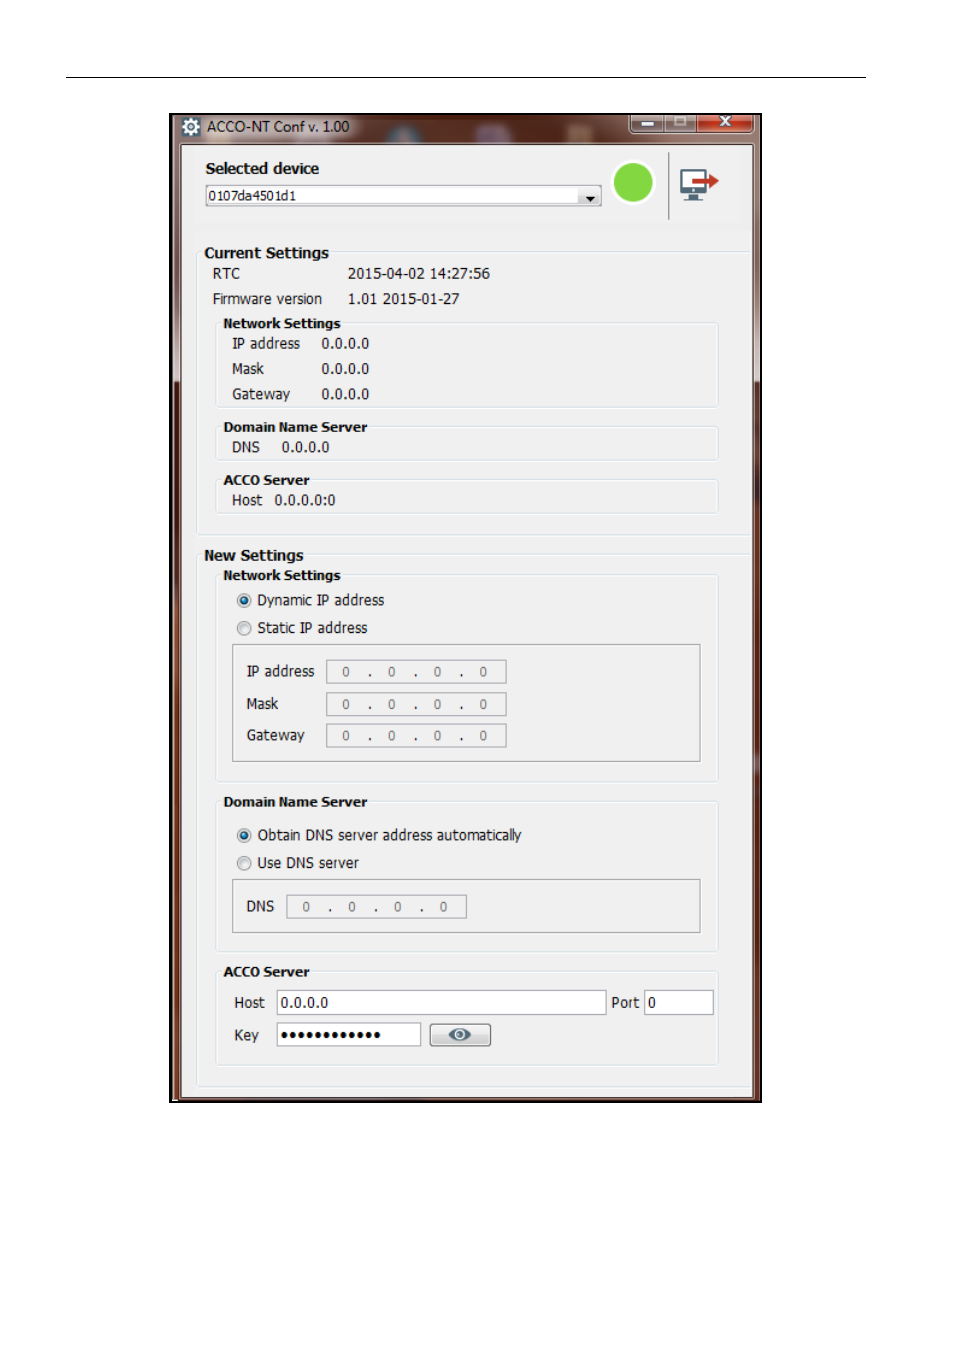The height and width of the screenshot is (1350, 955).
Task: Click the New Settings heading
Action: tap(254, 556)
